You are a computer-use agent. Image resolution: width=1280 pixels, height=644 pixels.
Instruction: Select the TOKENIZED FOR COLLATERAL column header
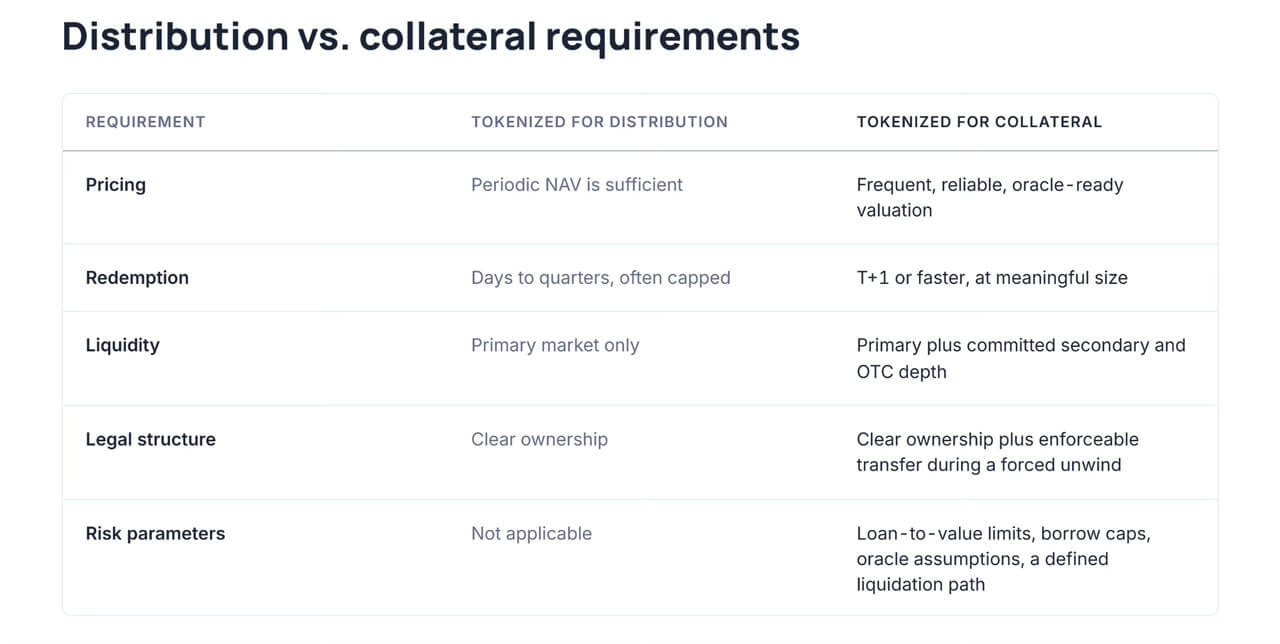tap(979, 122)
